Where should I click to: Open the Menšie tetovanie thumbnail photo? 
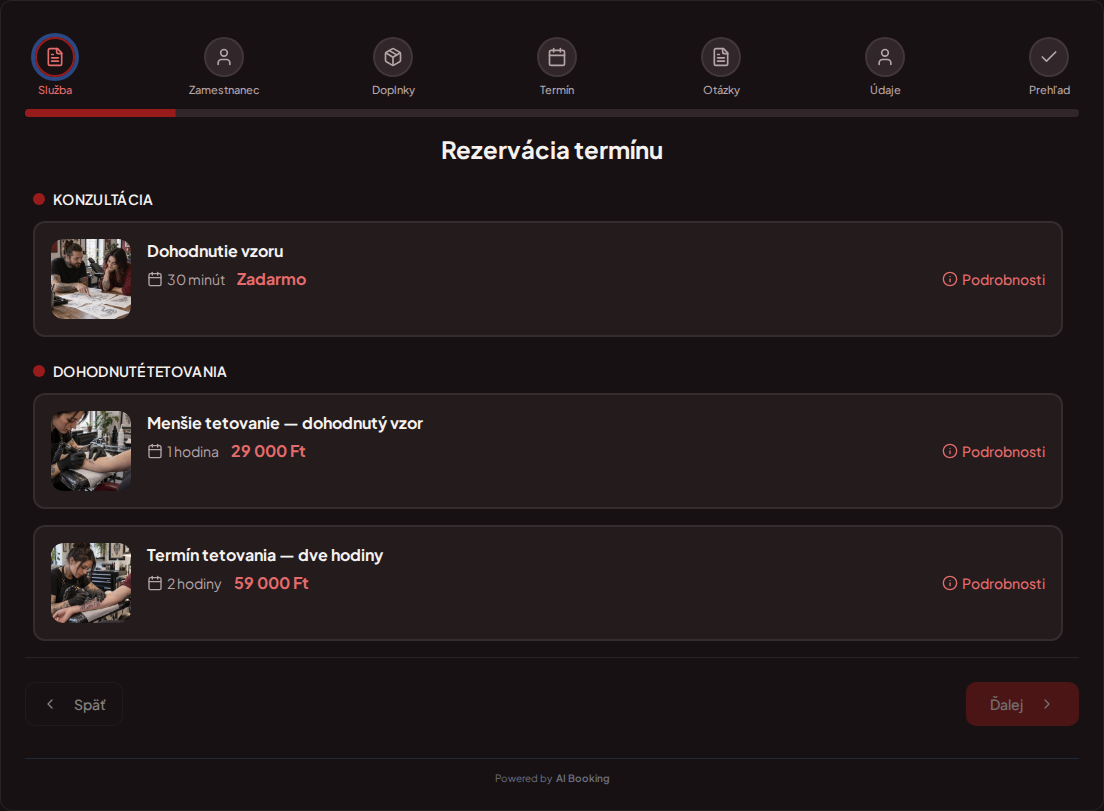(91, 451)
